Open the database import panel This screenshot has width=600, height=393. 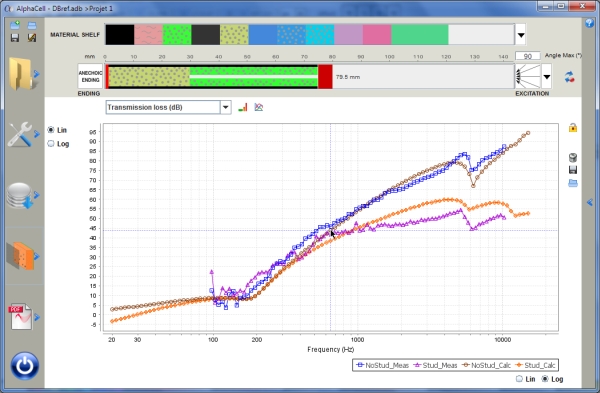click(x=20, y=196)
